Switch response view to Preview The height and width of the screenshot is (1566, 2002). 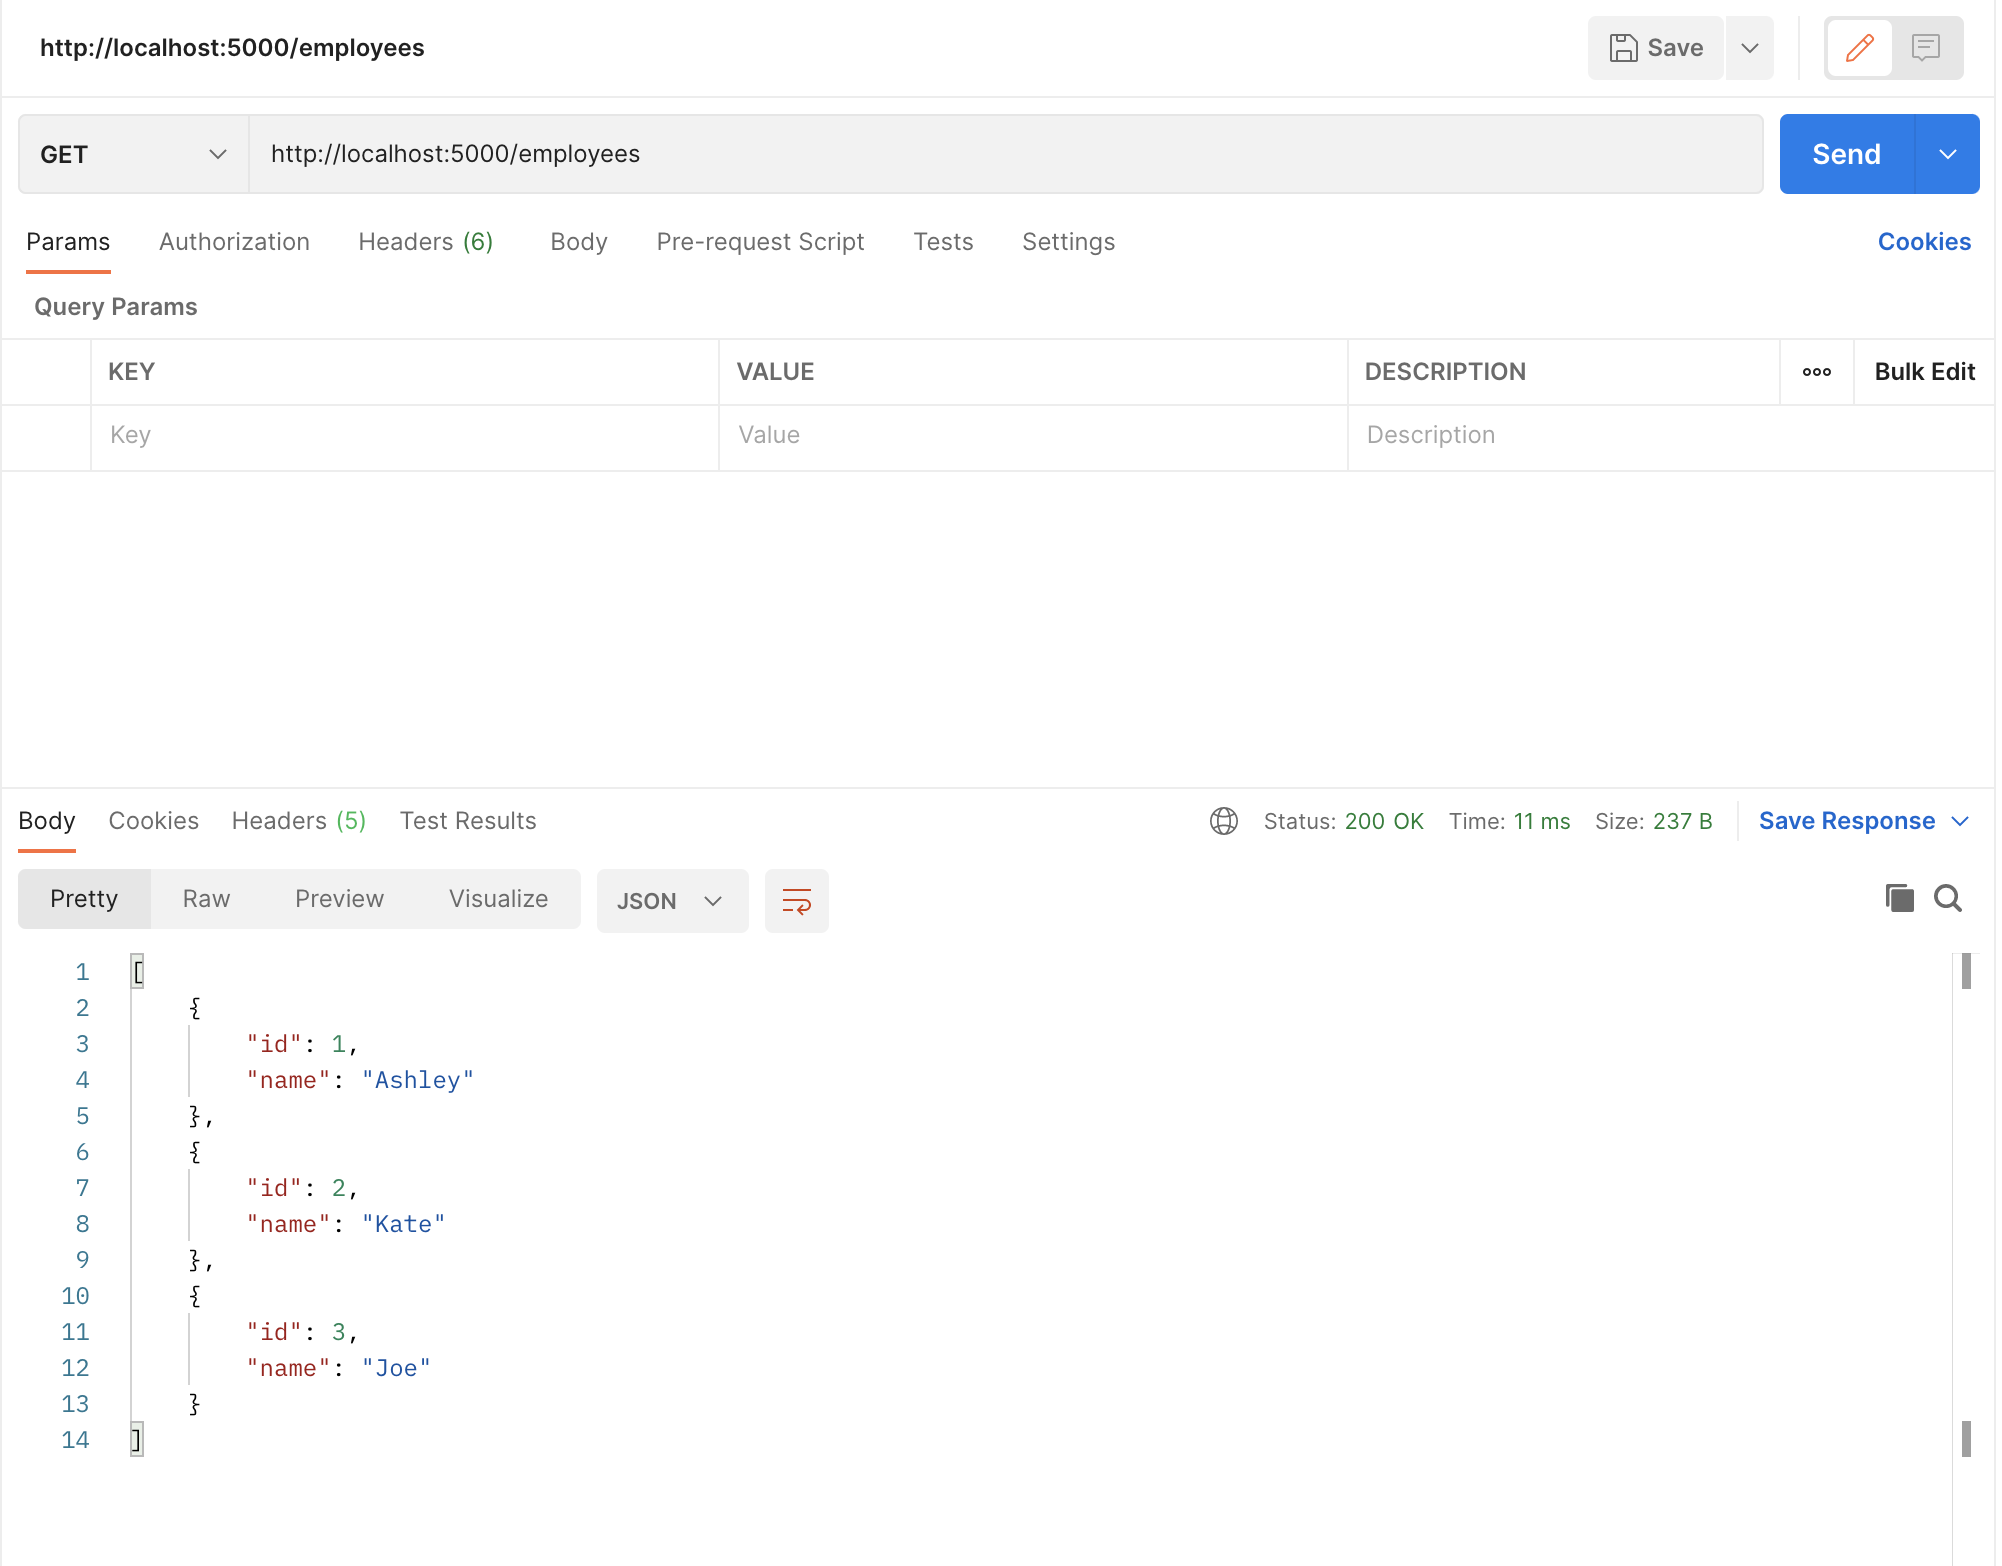pos(339,898)
